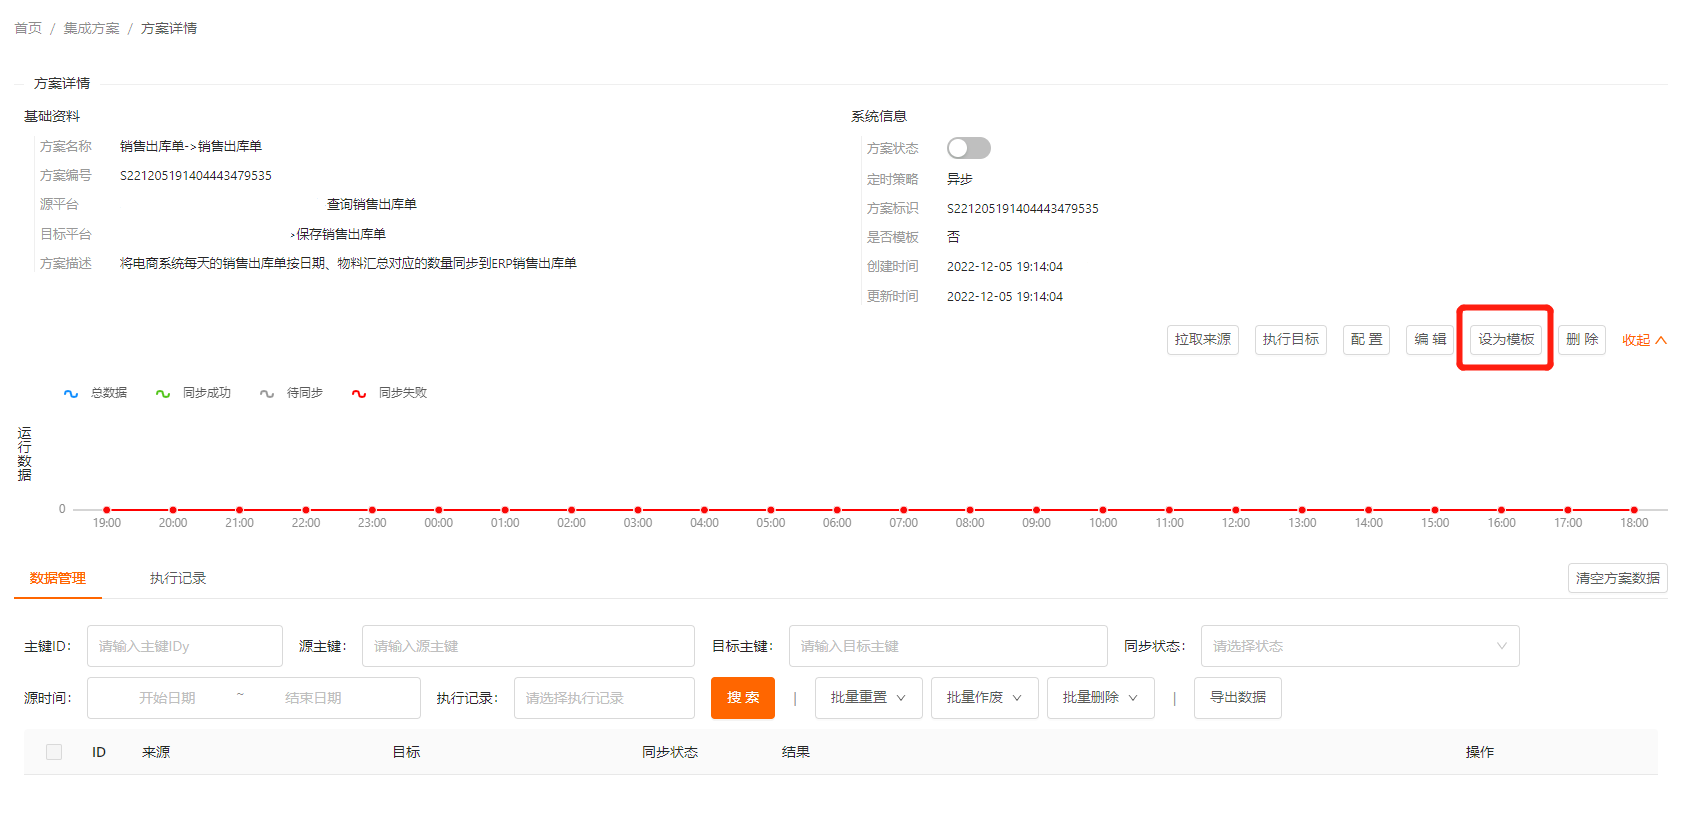Toggle 同步失败 legend series icon
Image resolution: width=1688 pixels, height=823 pixels.
point(359,393)
